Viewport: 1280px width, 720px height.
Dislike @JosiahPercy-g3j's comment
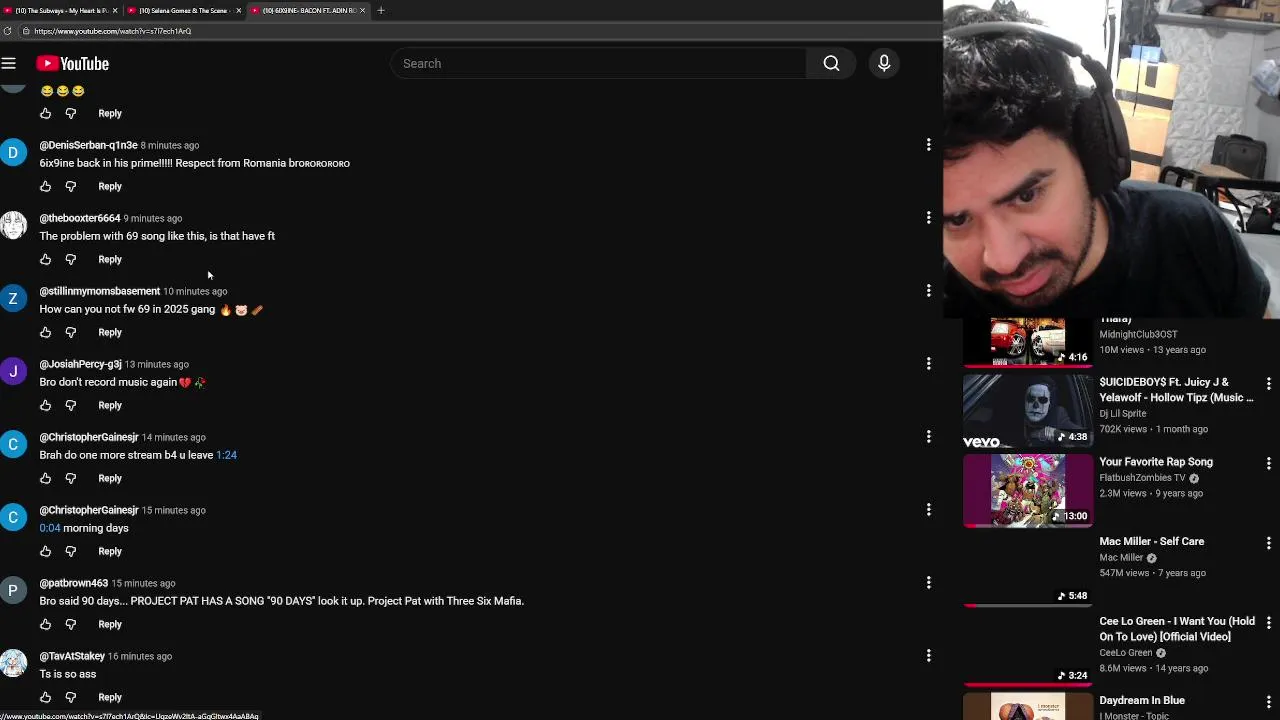pos(70,405)
